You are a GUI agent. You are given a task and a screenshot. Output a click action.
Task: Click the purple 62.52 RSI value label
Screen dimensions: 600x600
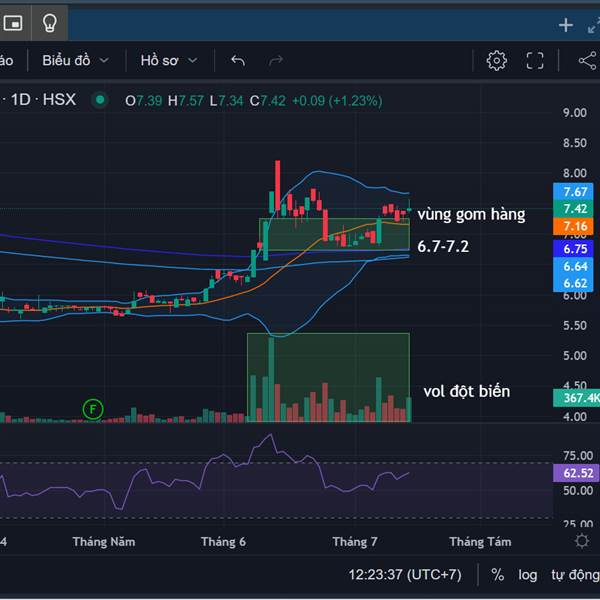577,473
